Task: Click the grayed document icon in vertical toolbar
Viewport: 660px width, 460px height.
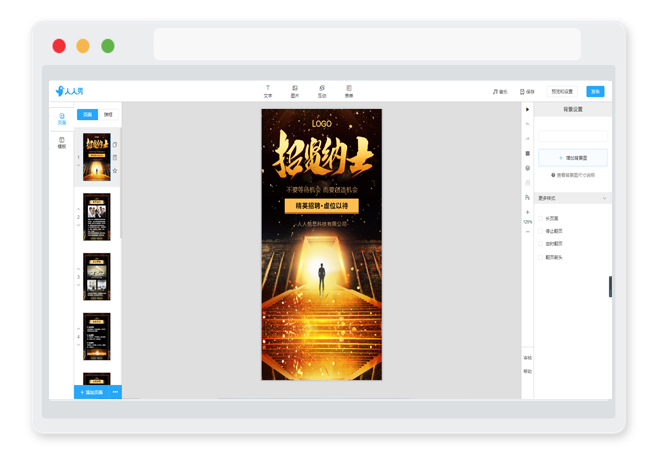Action: tap(527, 183)
